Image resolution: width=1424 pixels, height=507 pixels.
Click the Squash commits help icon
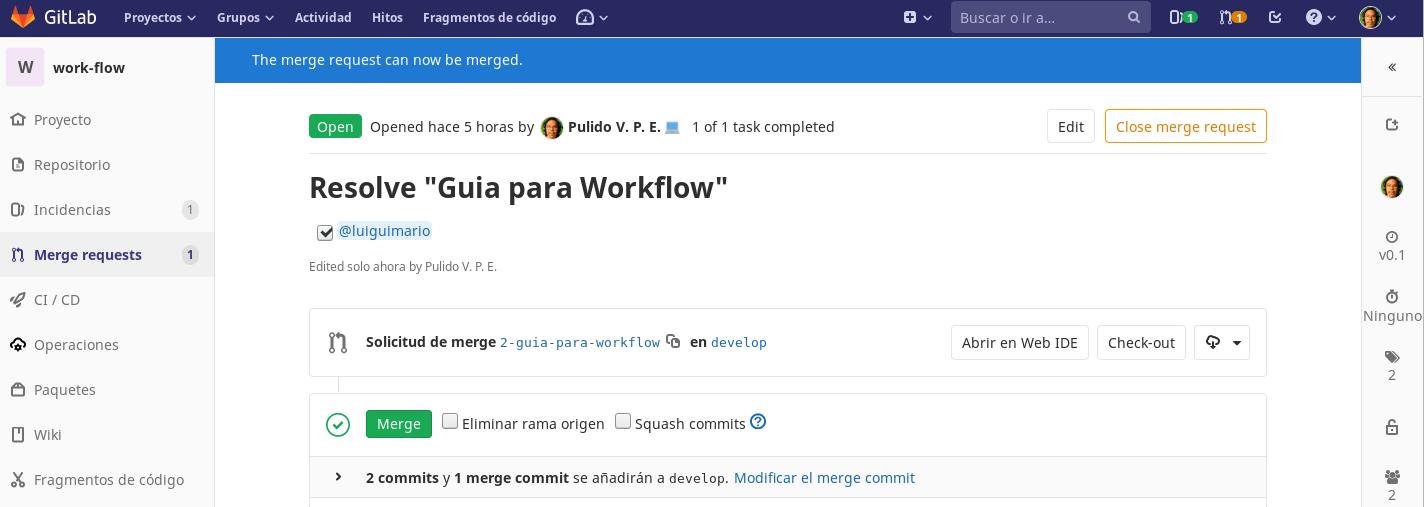pyautogui.click(x=758, y=421)
